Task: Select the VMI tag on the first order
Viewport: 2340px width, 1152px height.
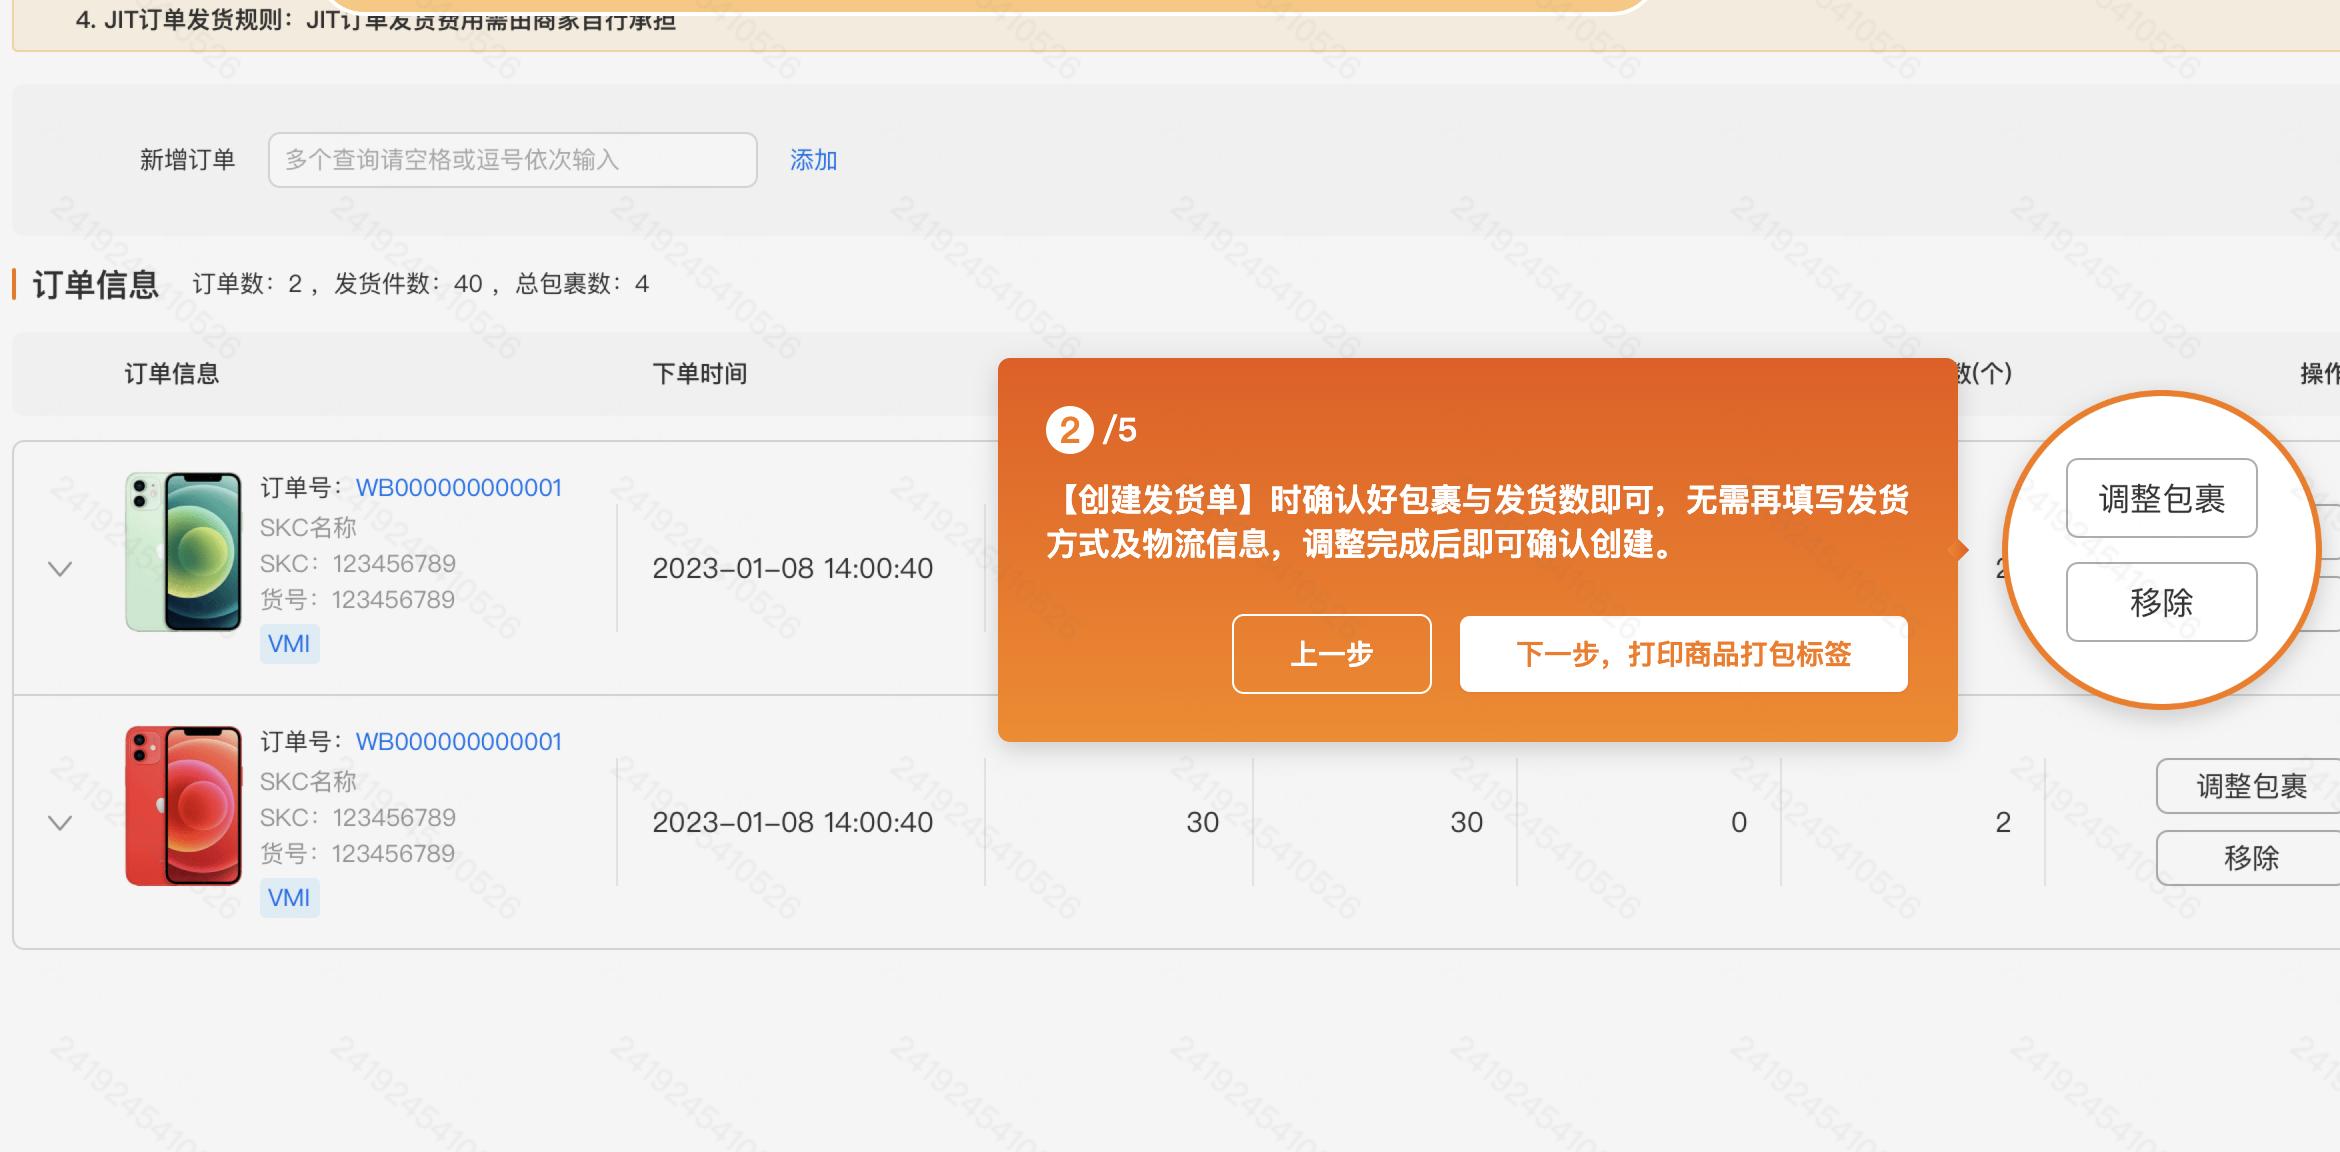Action: (x=289, y=644)
